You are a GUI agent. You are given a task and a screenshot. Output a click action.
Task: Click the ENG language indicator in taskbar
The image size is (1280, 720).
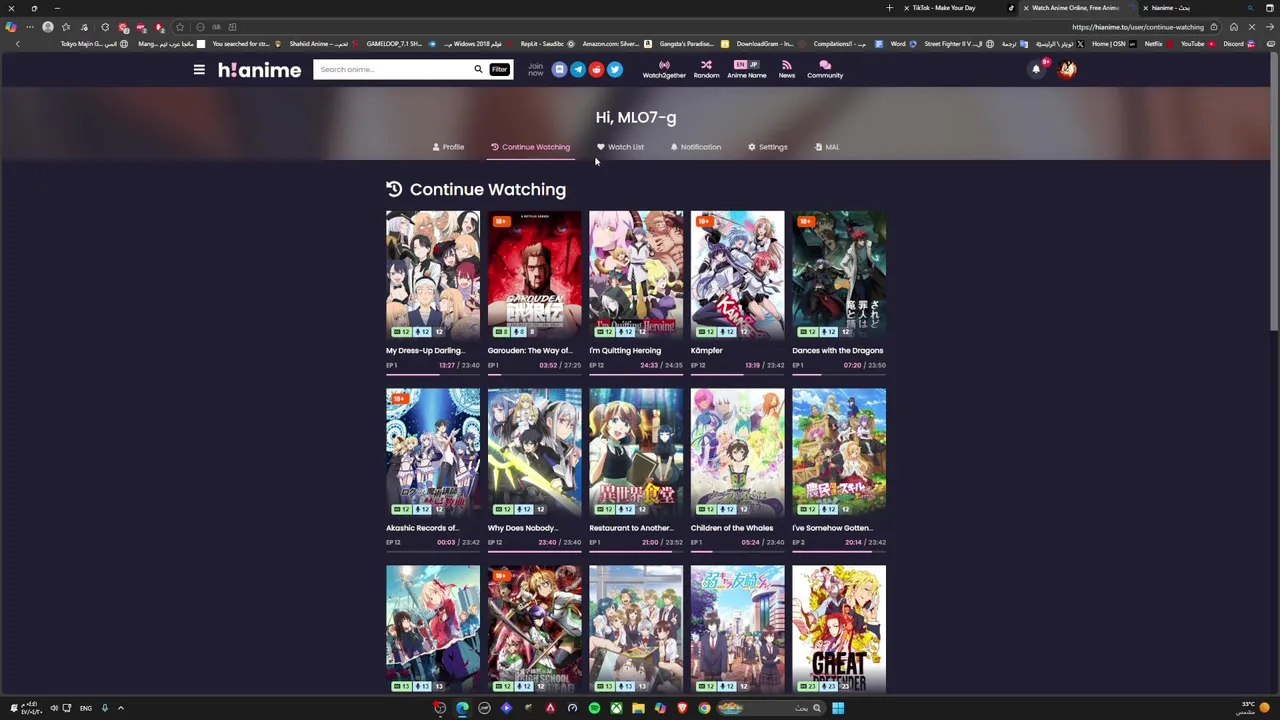(x=86, y=708)
